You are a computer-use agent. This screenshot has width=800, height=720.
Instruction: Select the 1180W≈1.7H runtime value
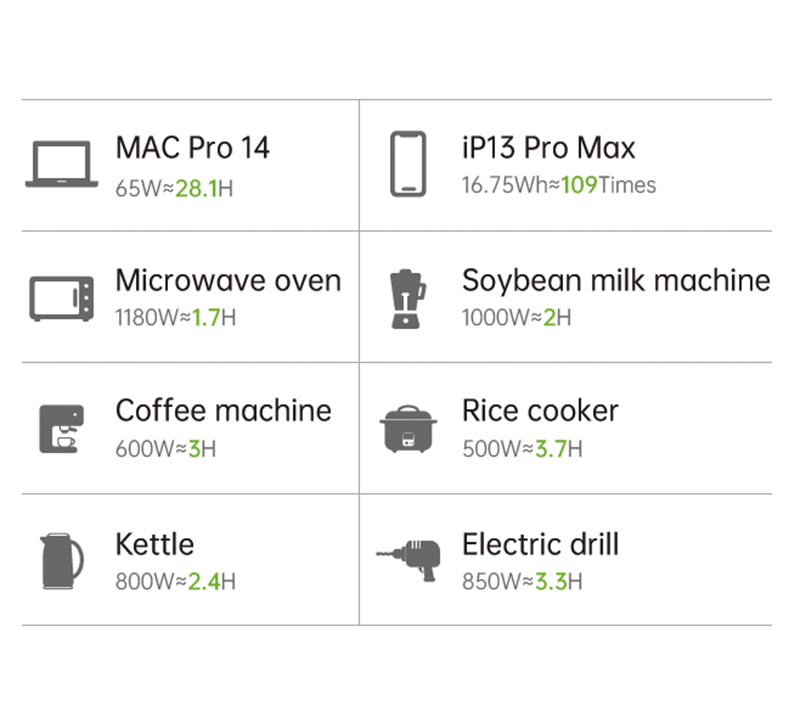[175, 318]
